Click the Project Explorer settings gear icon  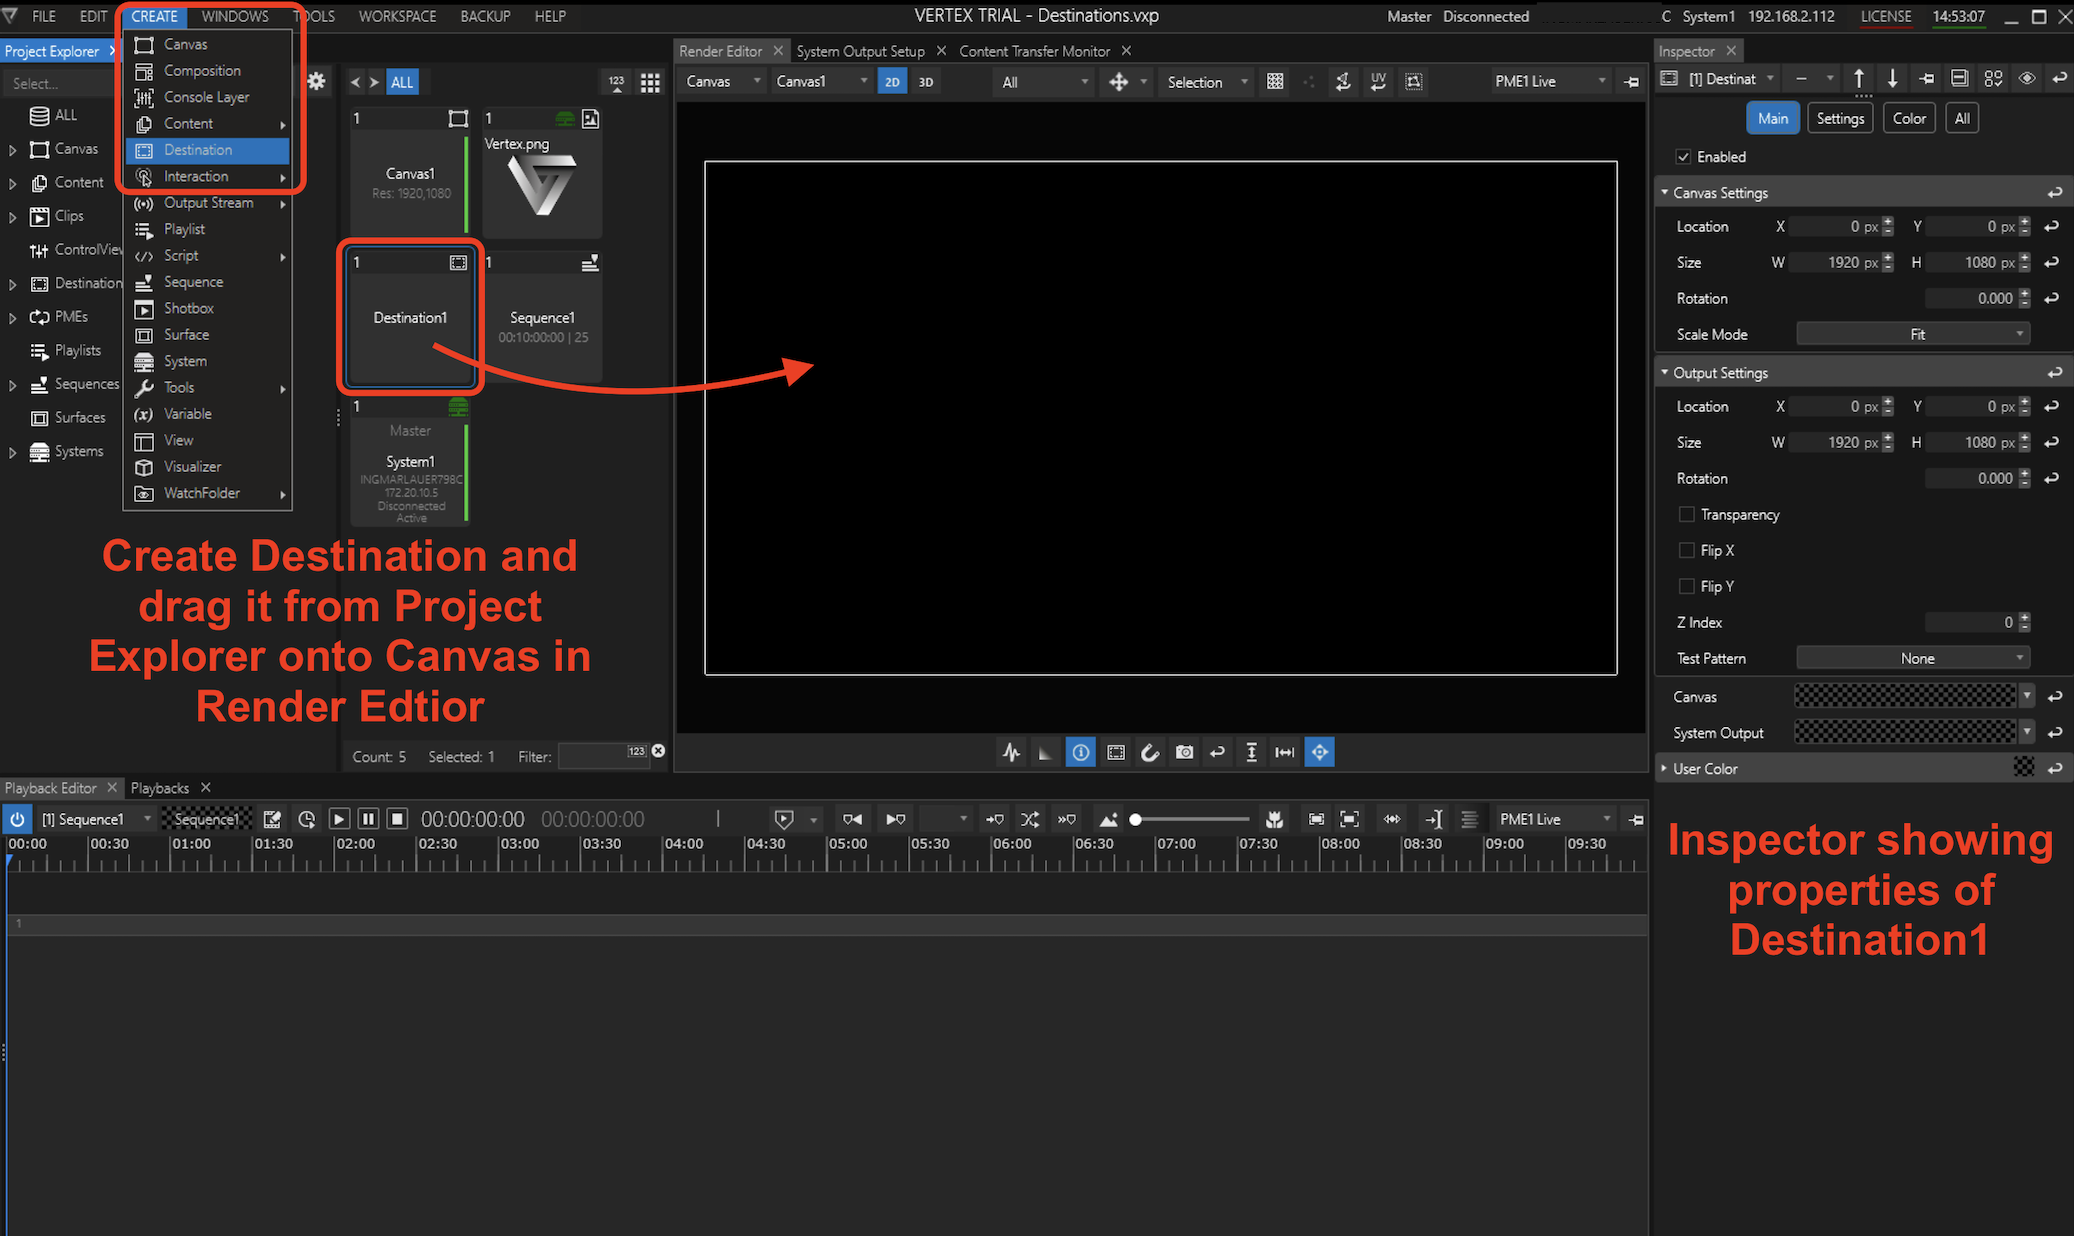(316, 82)
